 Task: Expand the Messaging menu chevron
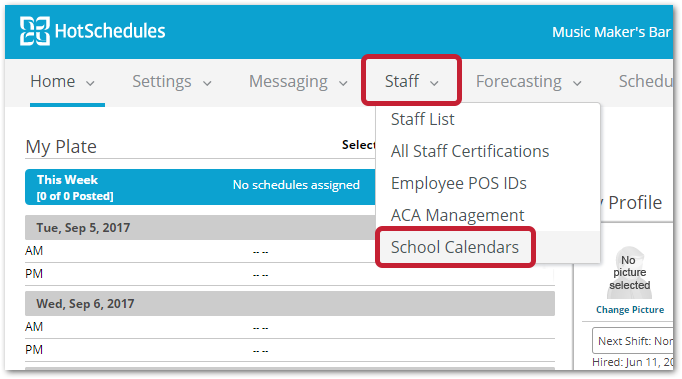[343, 83]
